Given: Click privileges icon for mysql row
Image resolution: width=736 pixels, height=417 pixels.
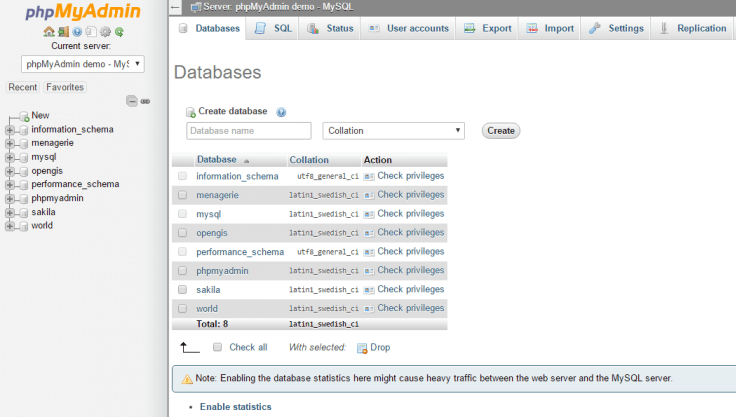Looking at the screenshot, I should (369, 214).
